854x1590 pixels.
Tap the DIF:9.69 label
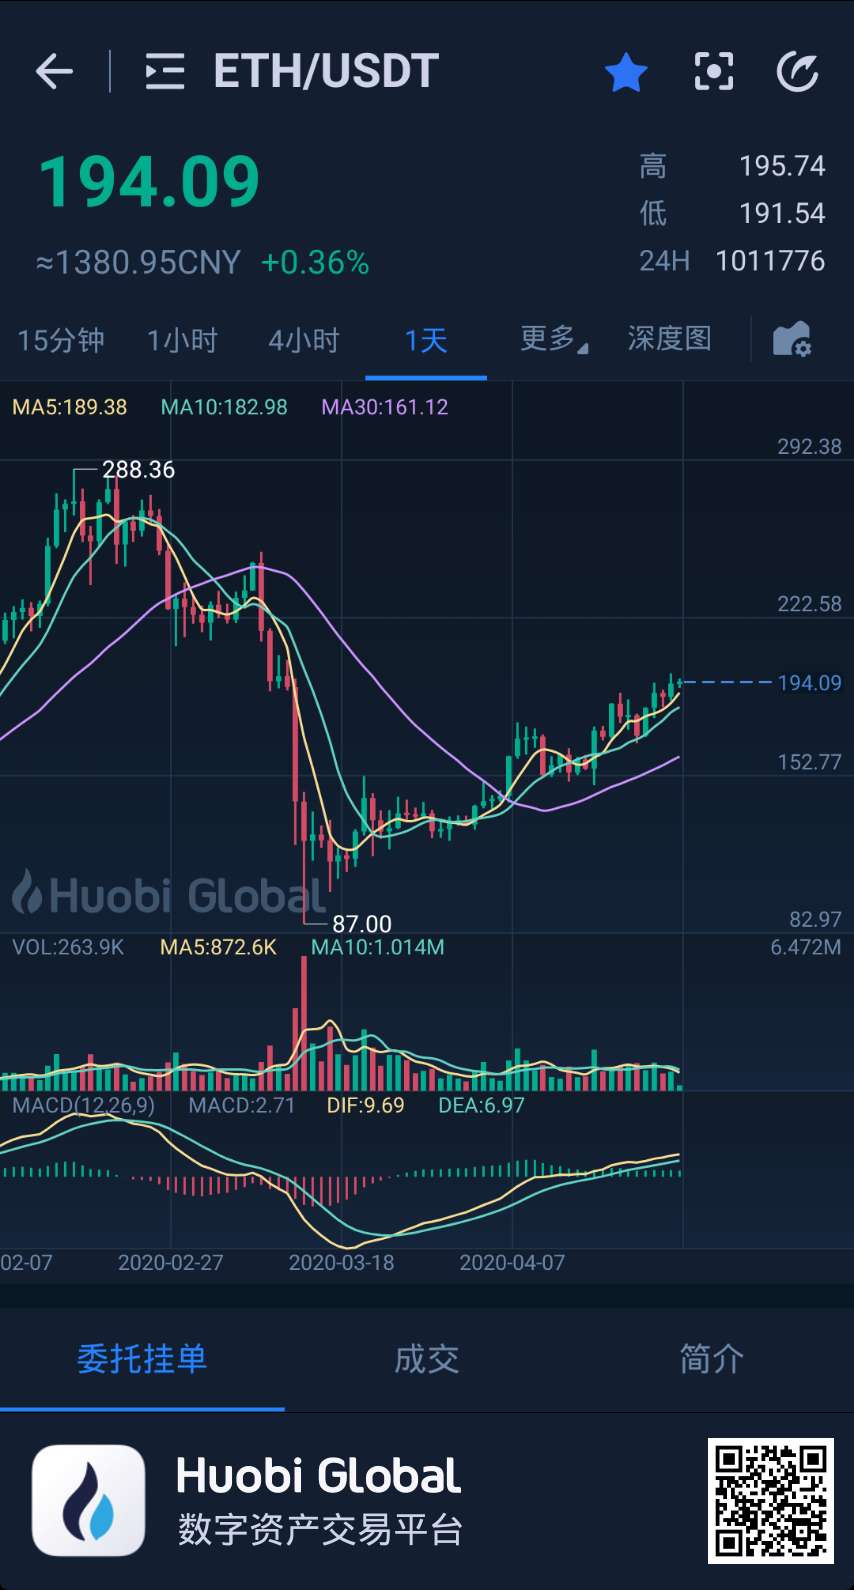pos(365,1105)
